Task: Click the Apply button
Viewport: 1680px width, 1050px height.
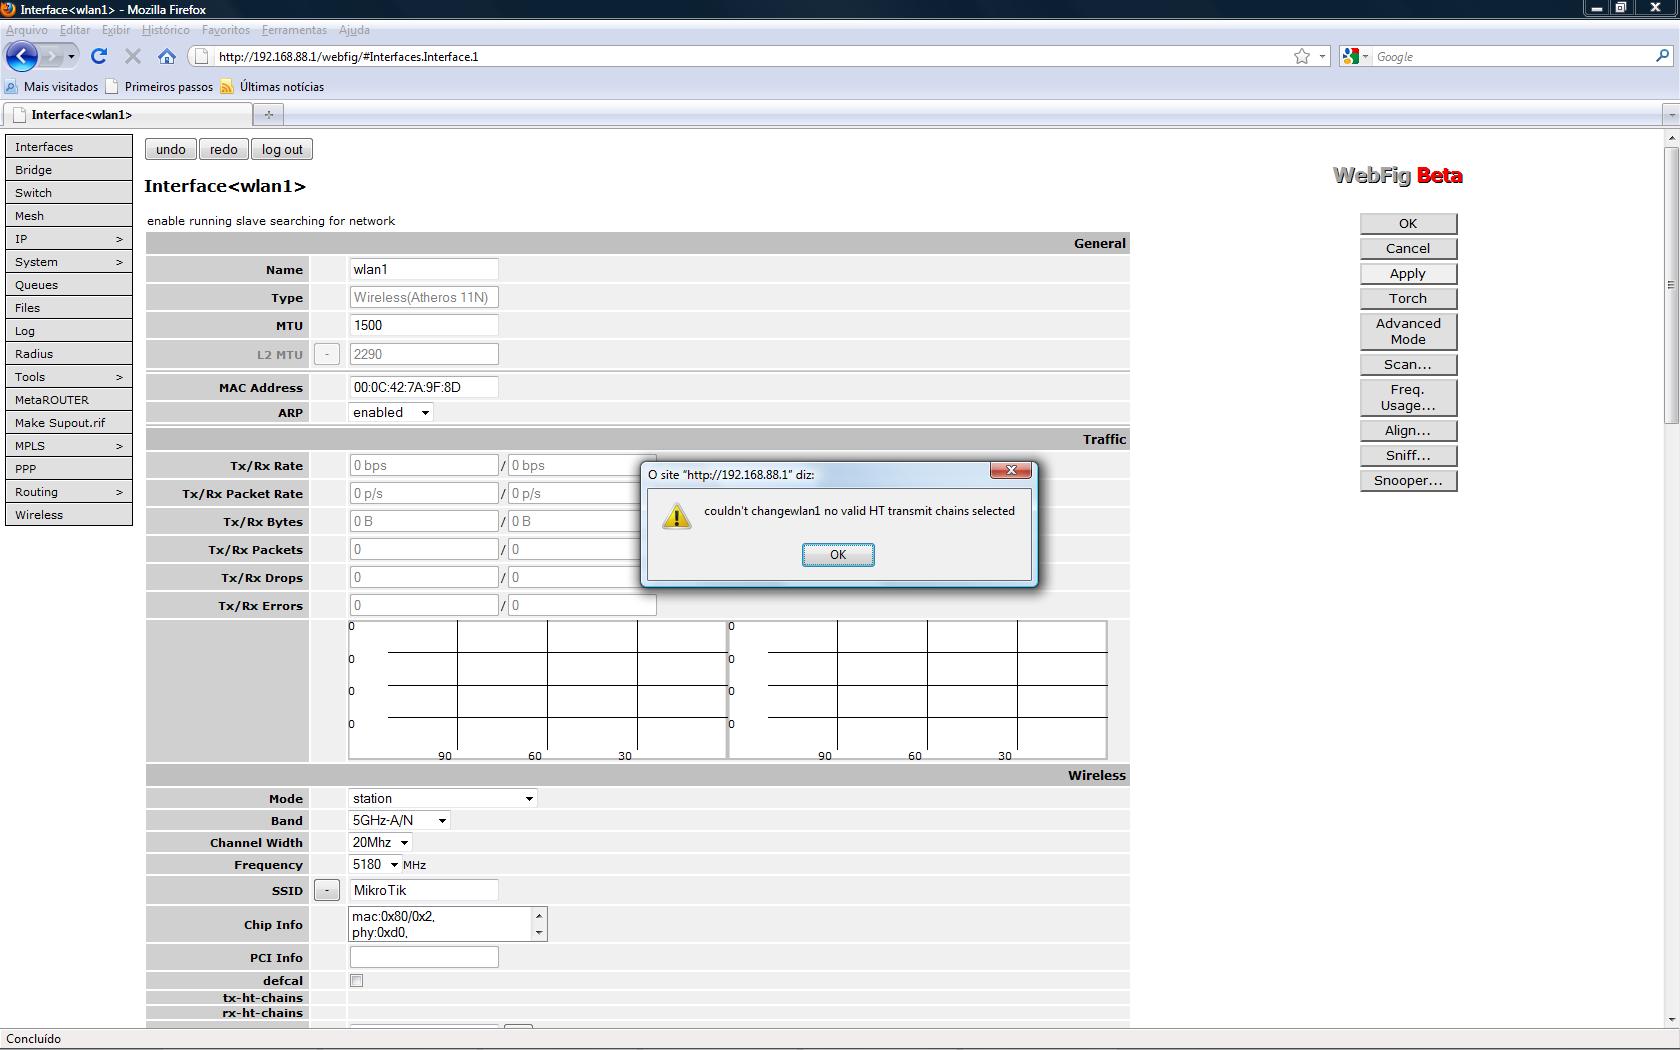Action: click(1408, 273)
